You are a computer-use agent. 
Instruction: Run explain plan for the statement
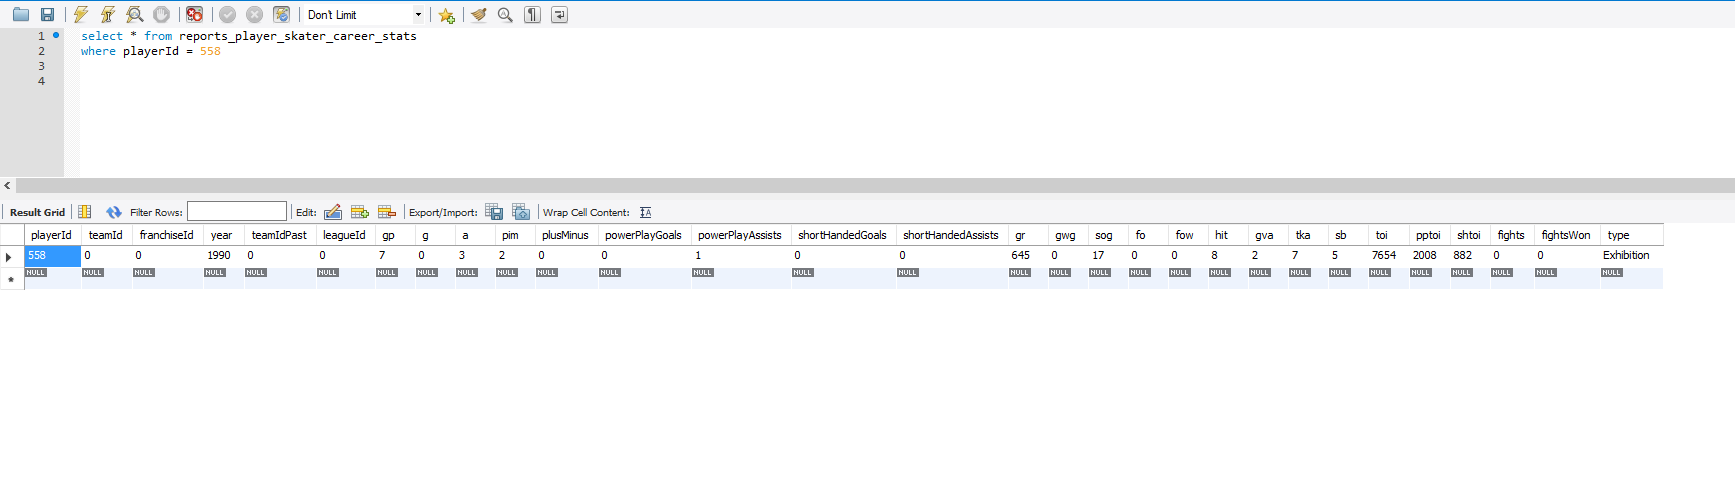coord(134,15)
